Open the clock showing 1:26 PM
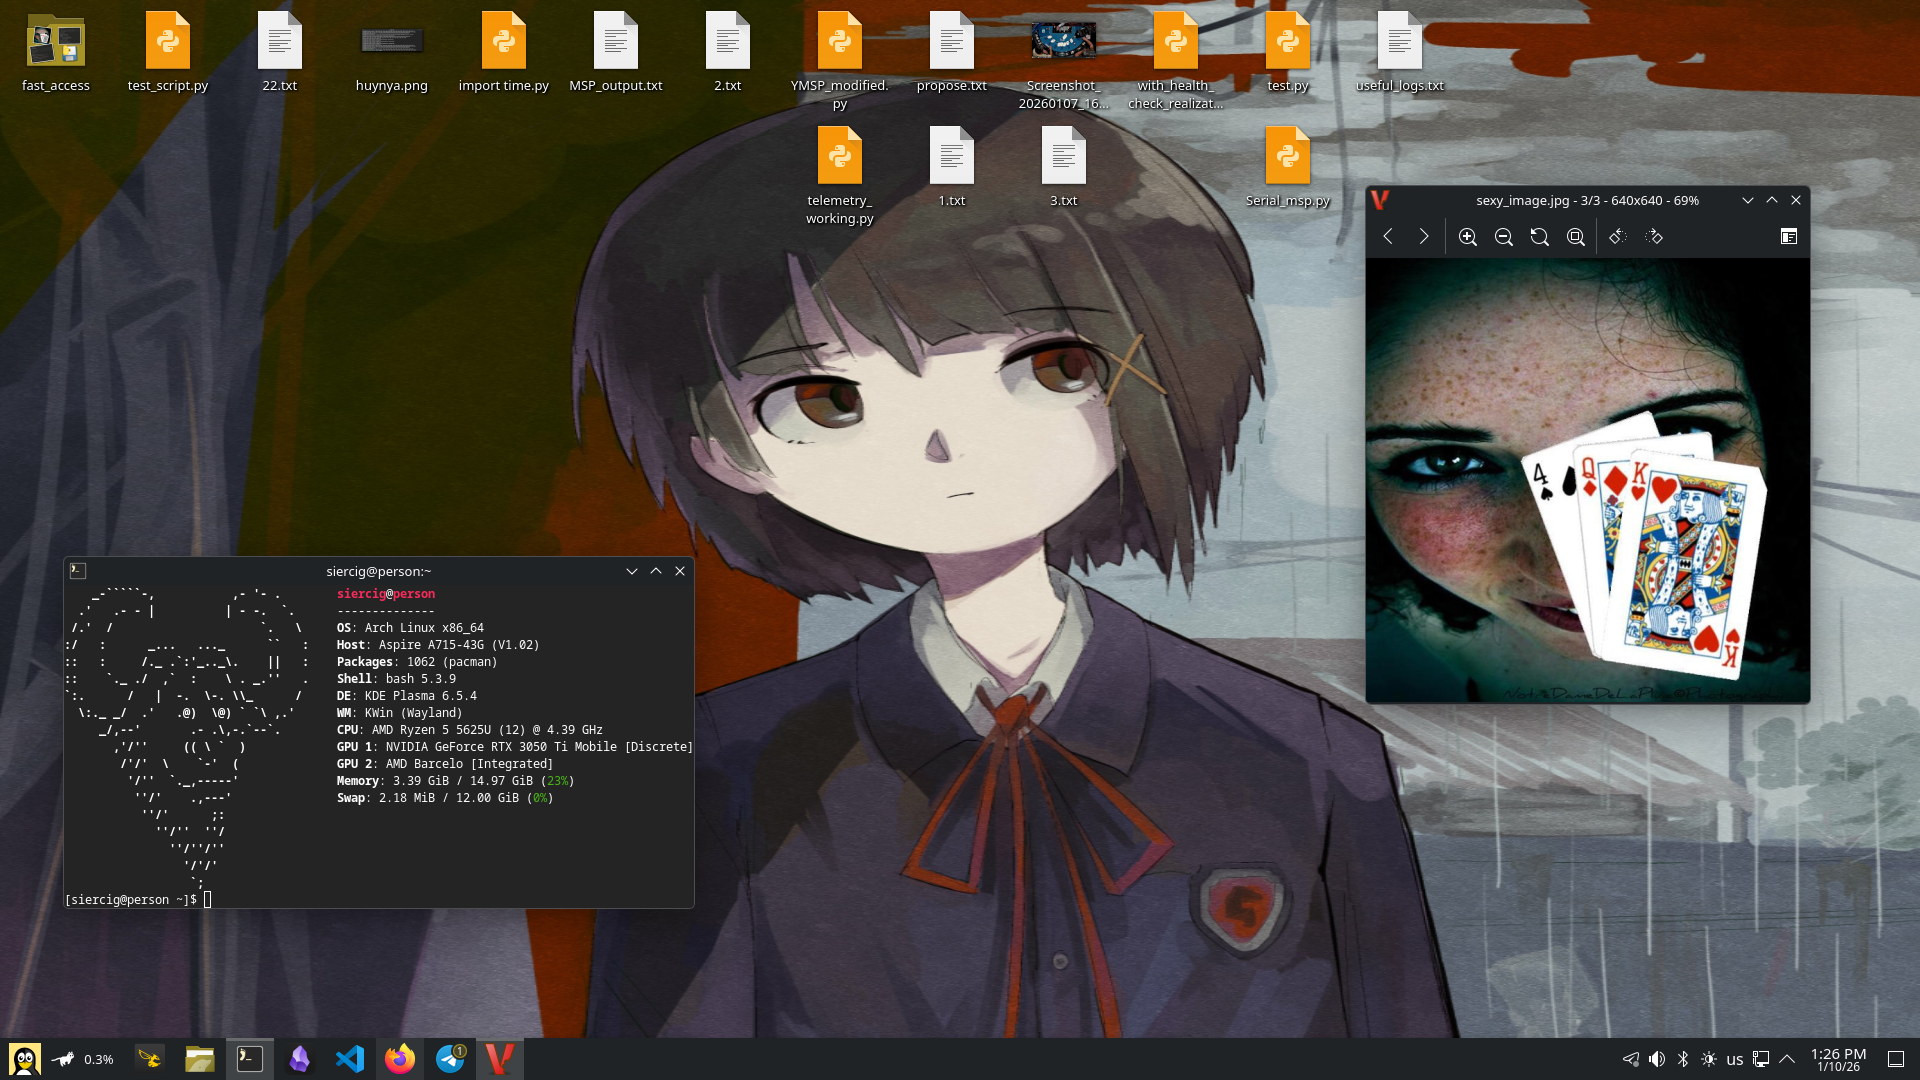 click(1838, 1059)
